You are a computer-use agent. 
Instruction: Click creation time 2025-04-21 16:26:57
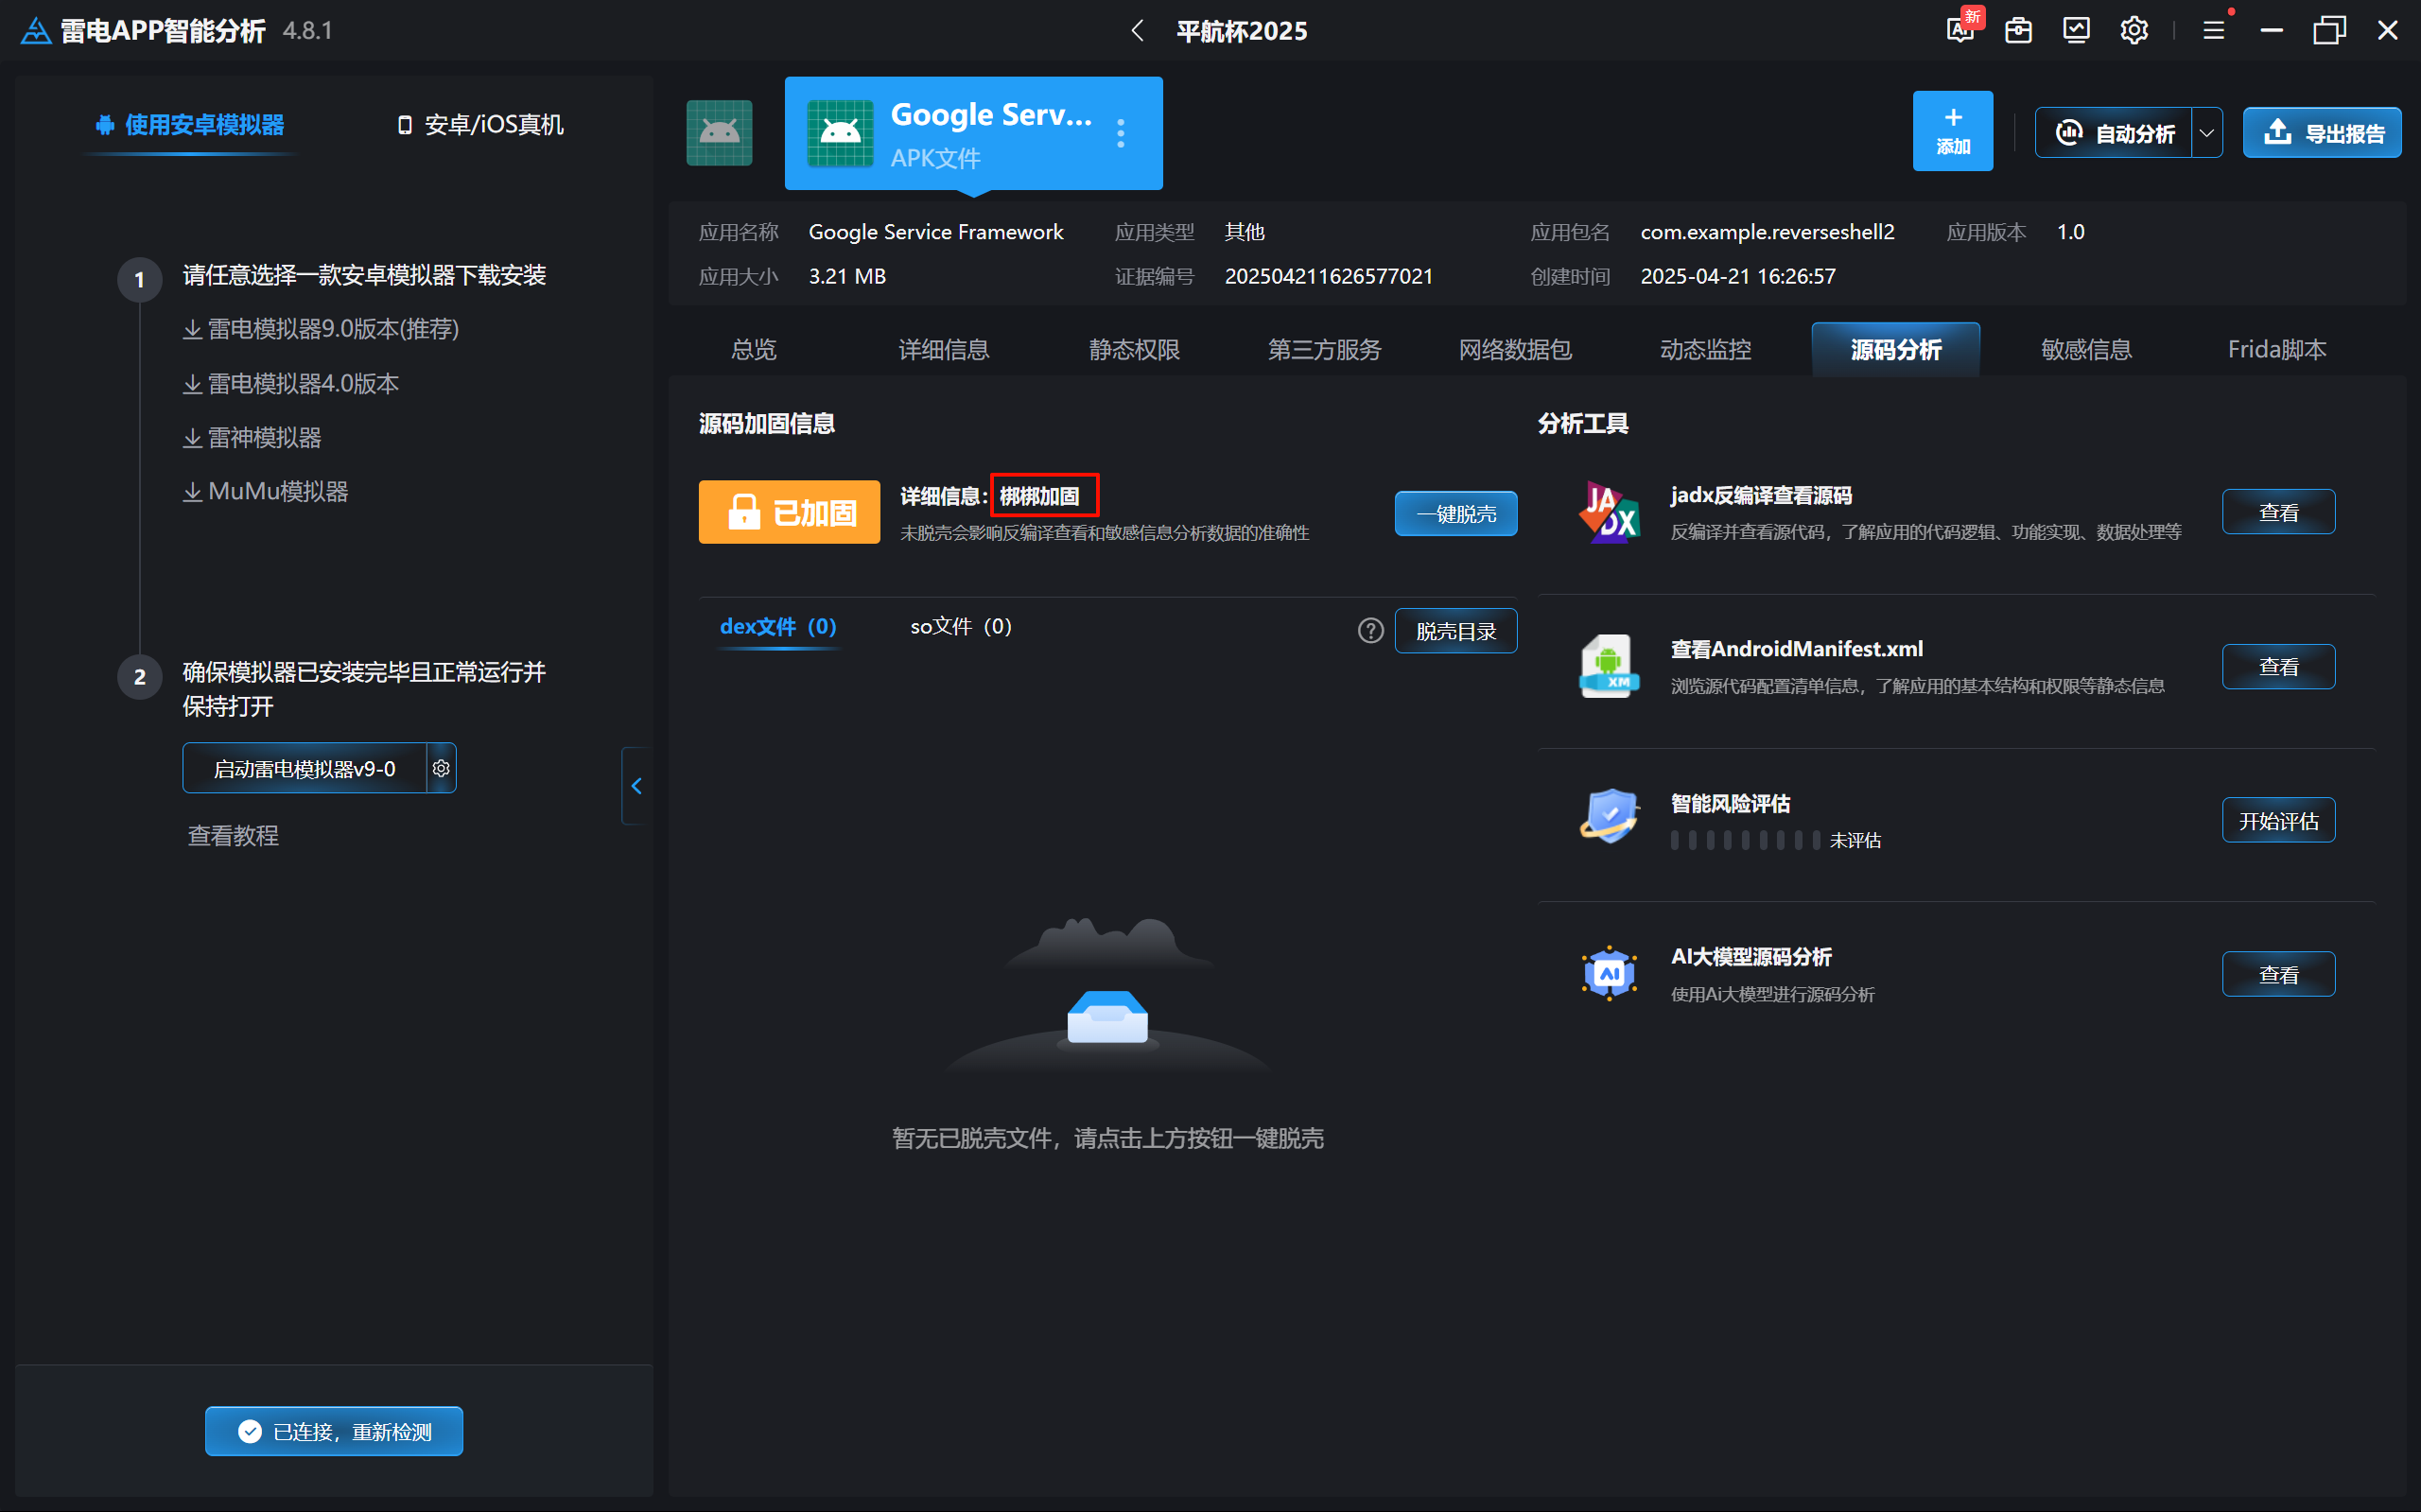point(1738,276)
